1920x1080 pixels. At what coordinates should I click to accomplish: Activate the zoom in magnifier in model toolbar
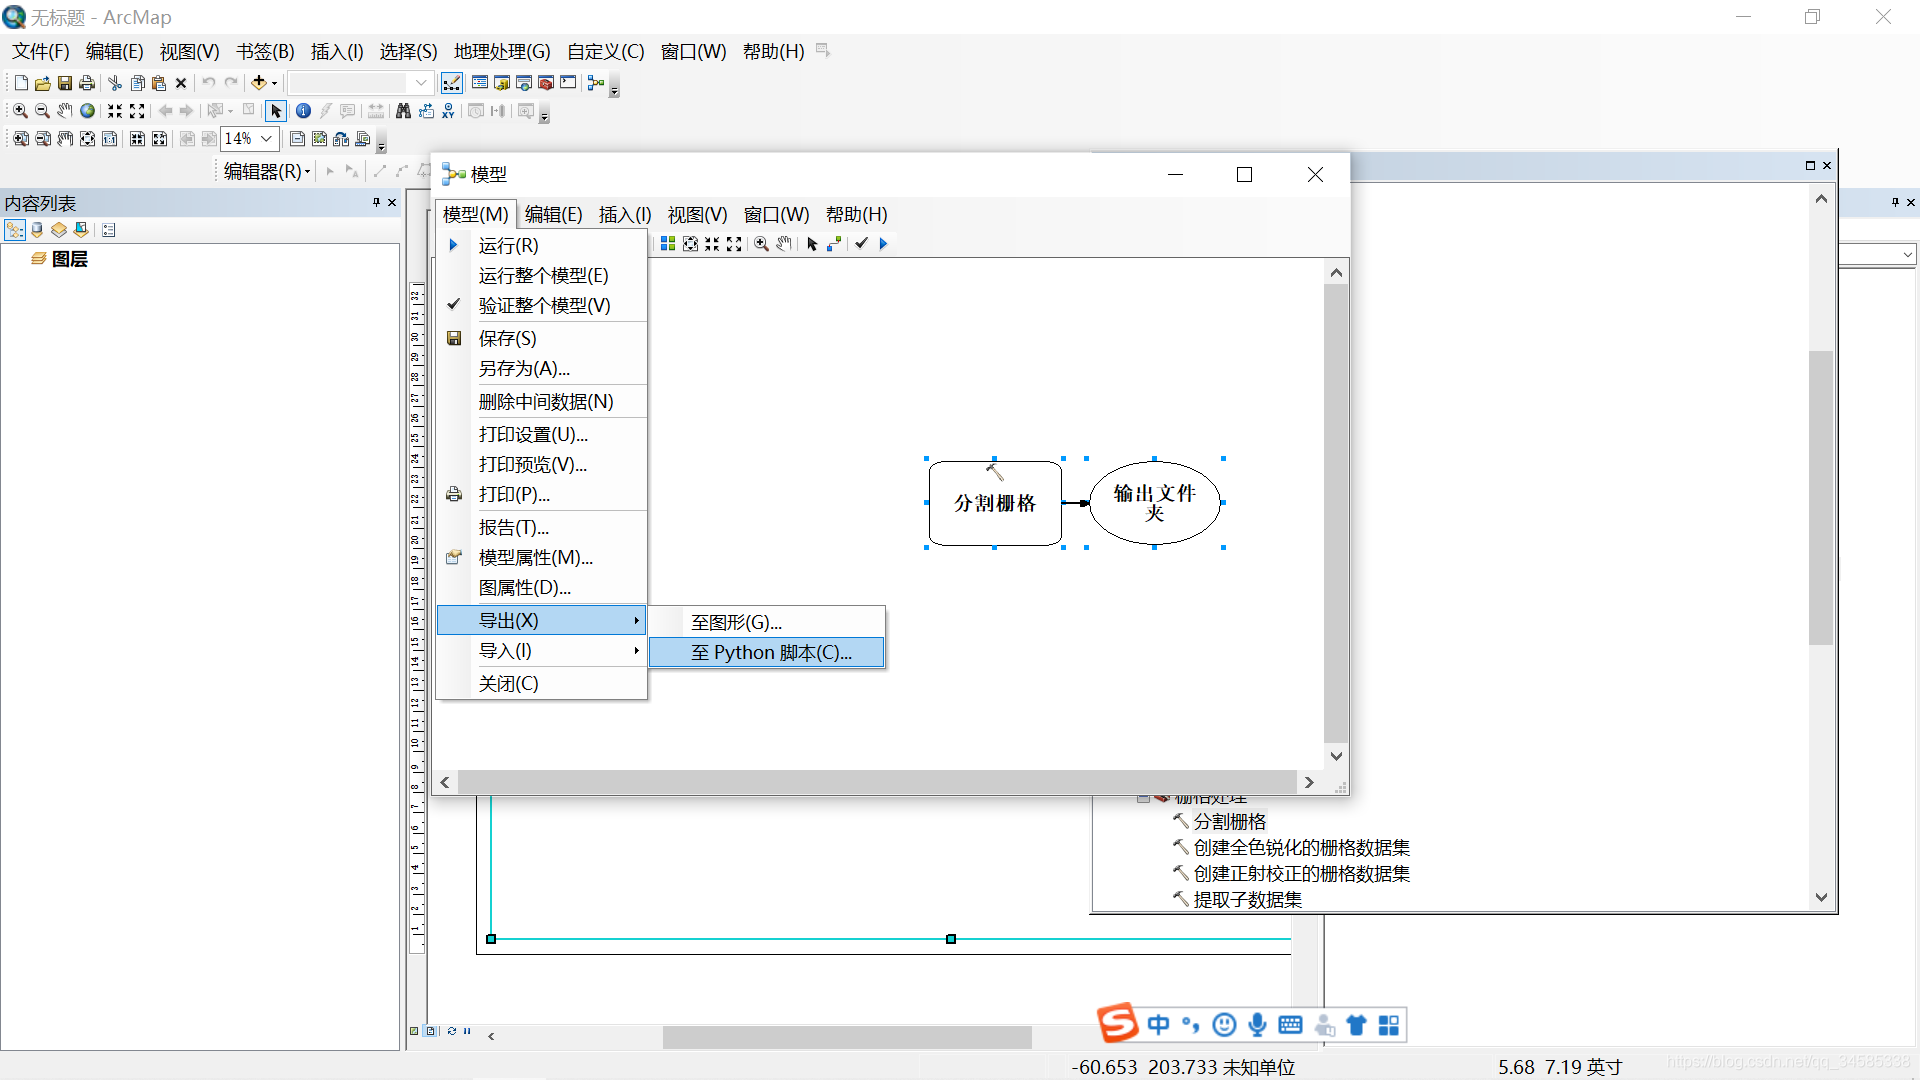(762, 243)
